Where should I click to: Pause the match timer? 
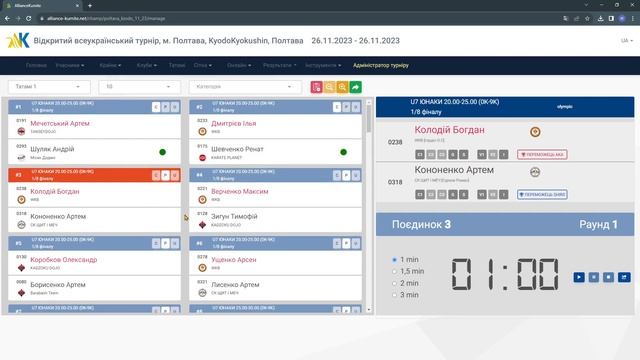click(593, 277)
